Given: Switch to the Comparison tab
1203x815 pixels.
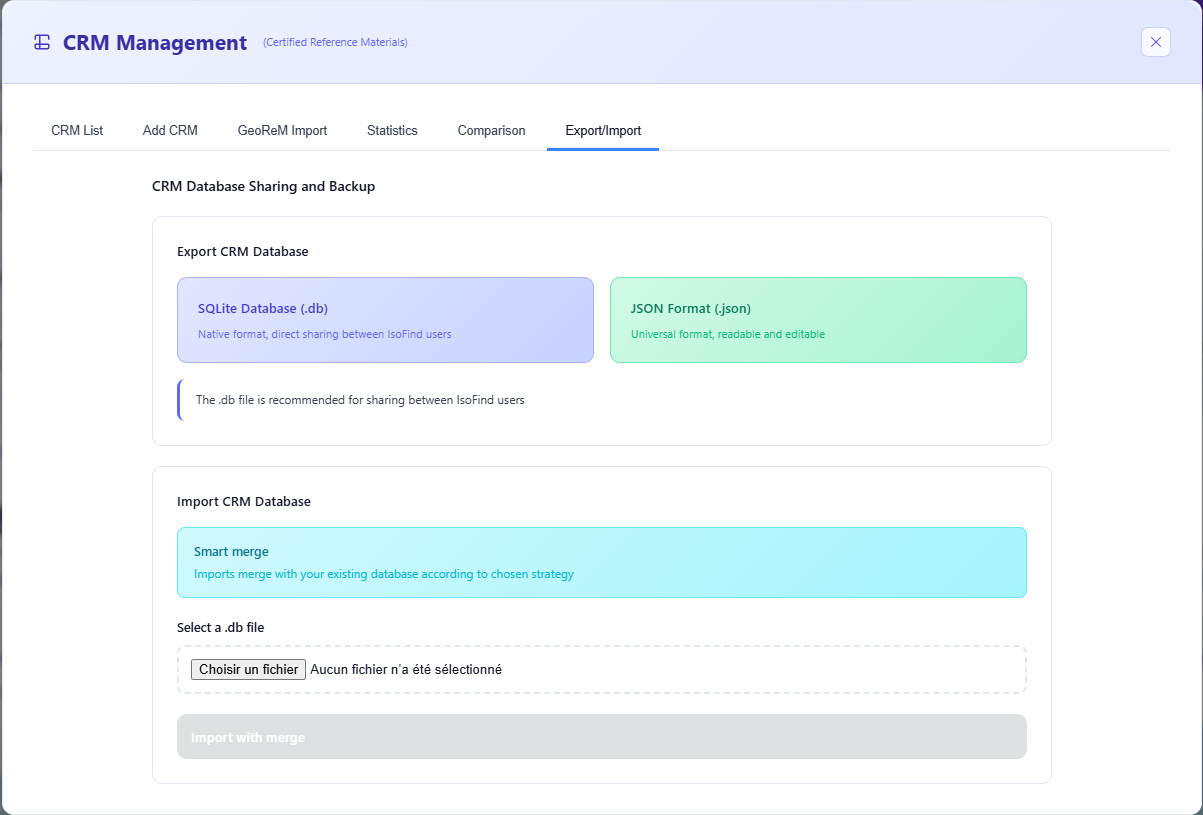Looking at the screenshot, I should click(x=491, y=130).
